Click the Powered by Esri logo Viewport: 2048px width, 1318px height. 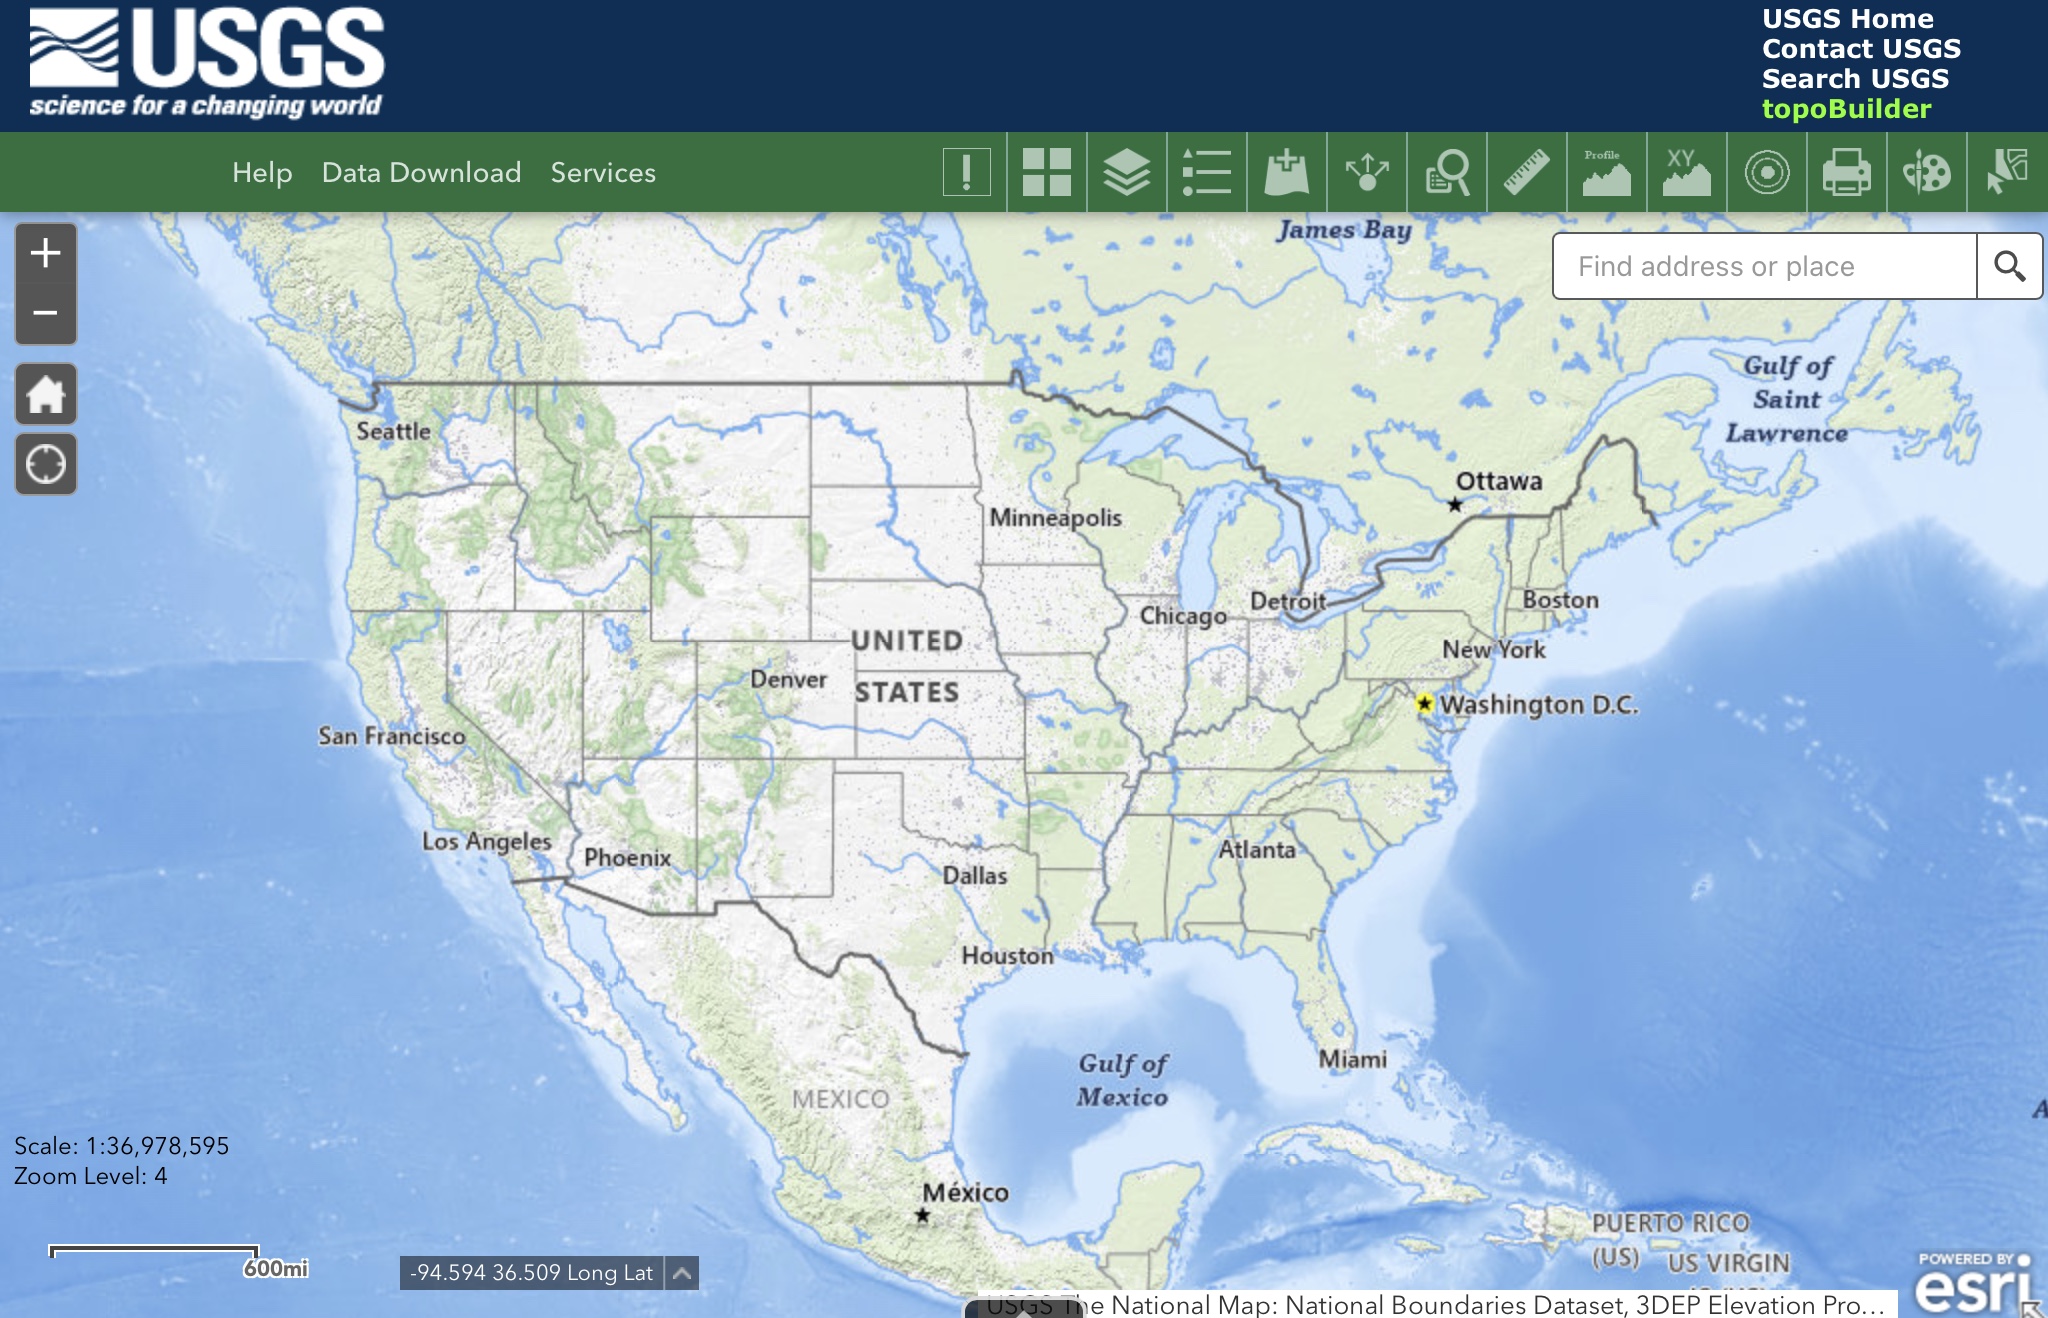[x=1974, y=1282]
